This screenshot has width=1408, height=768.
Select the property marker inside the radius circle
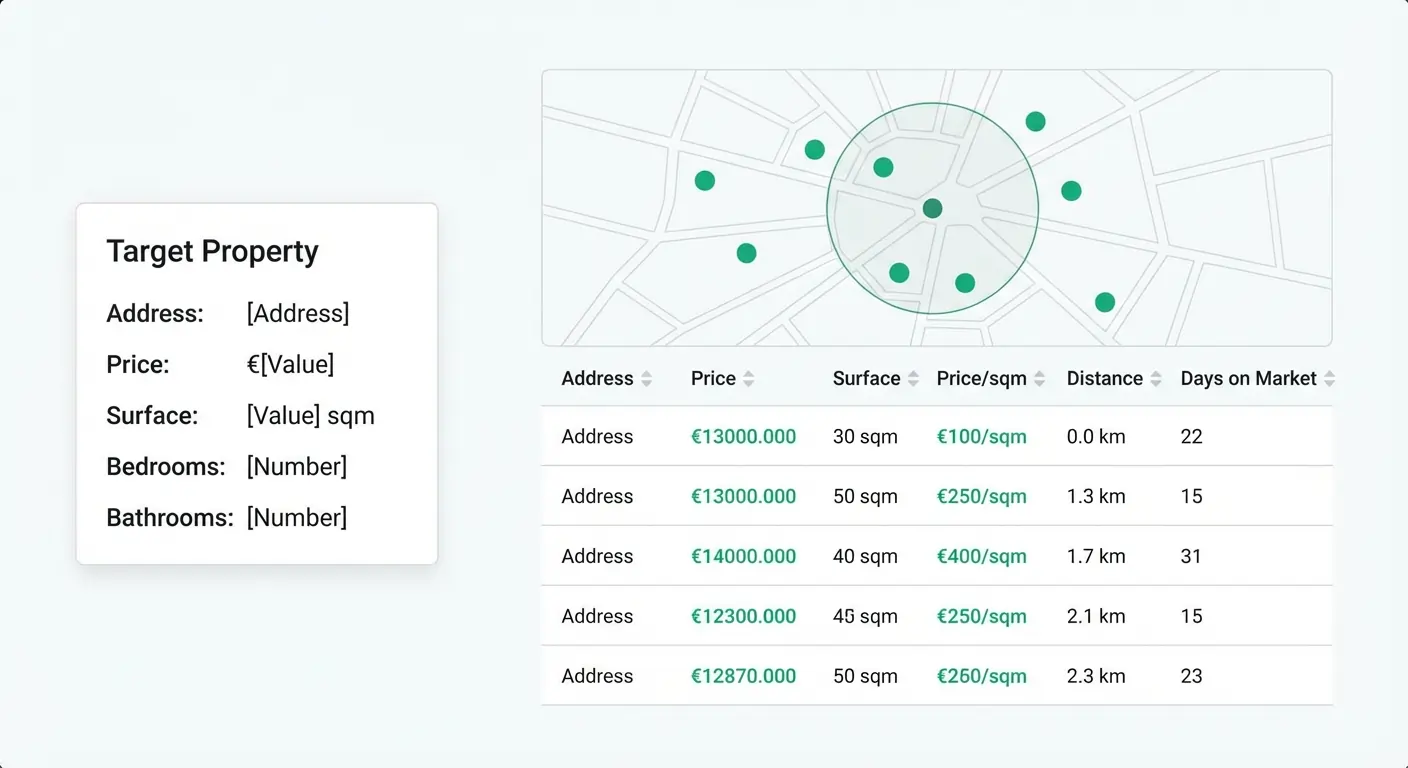(883, 167)
